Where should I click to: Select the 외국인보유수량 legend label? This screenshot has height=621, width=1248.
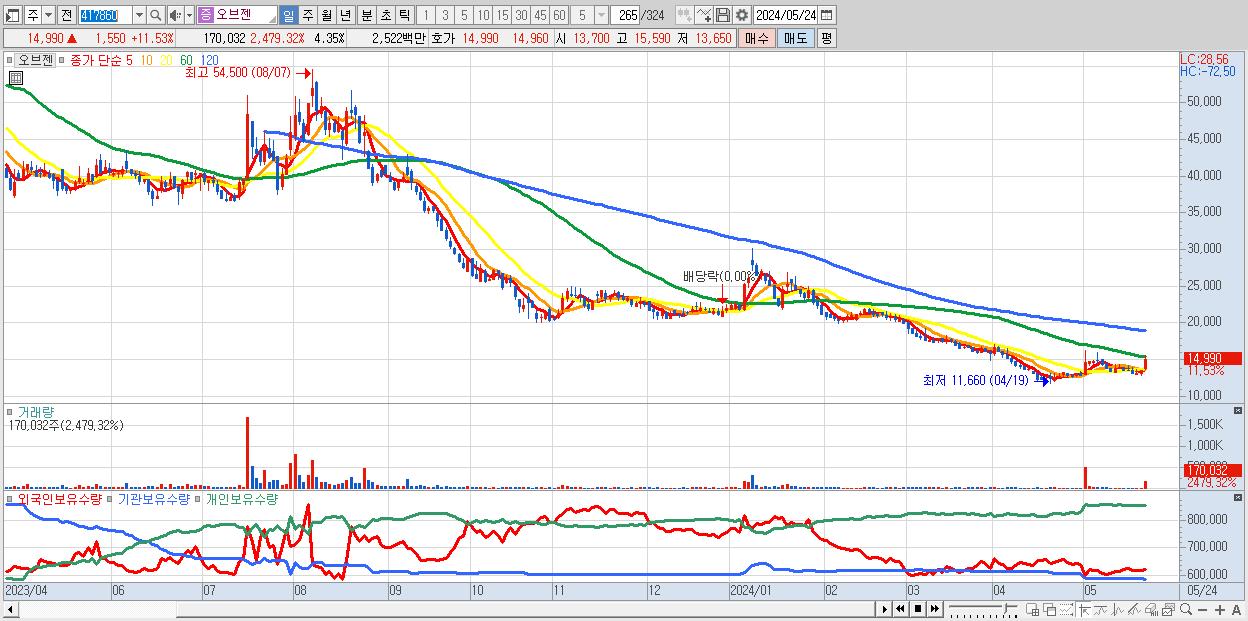[59, 498]
